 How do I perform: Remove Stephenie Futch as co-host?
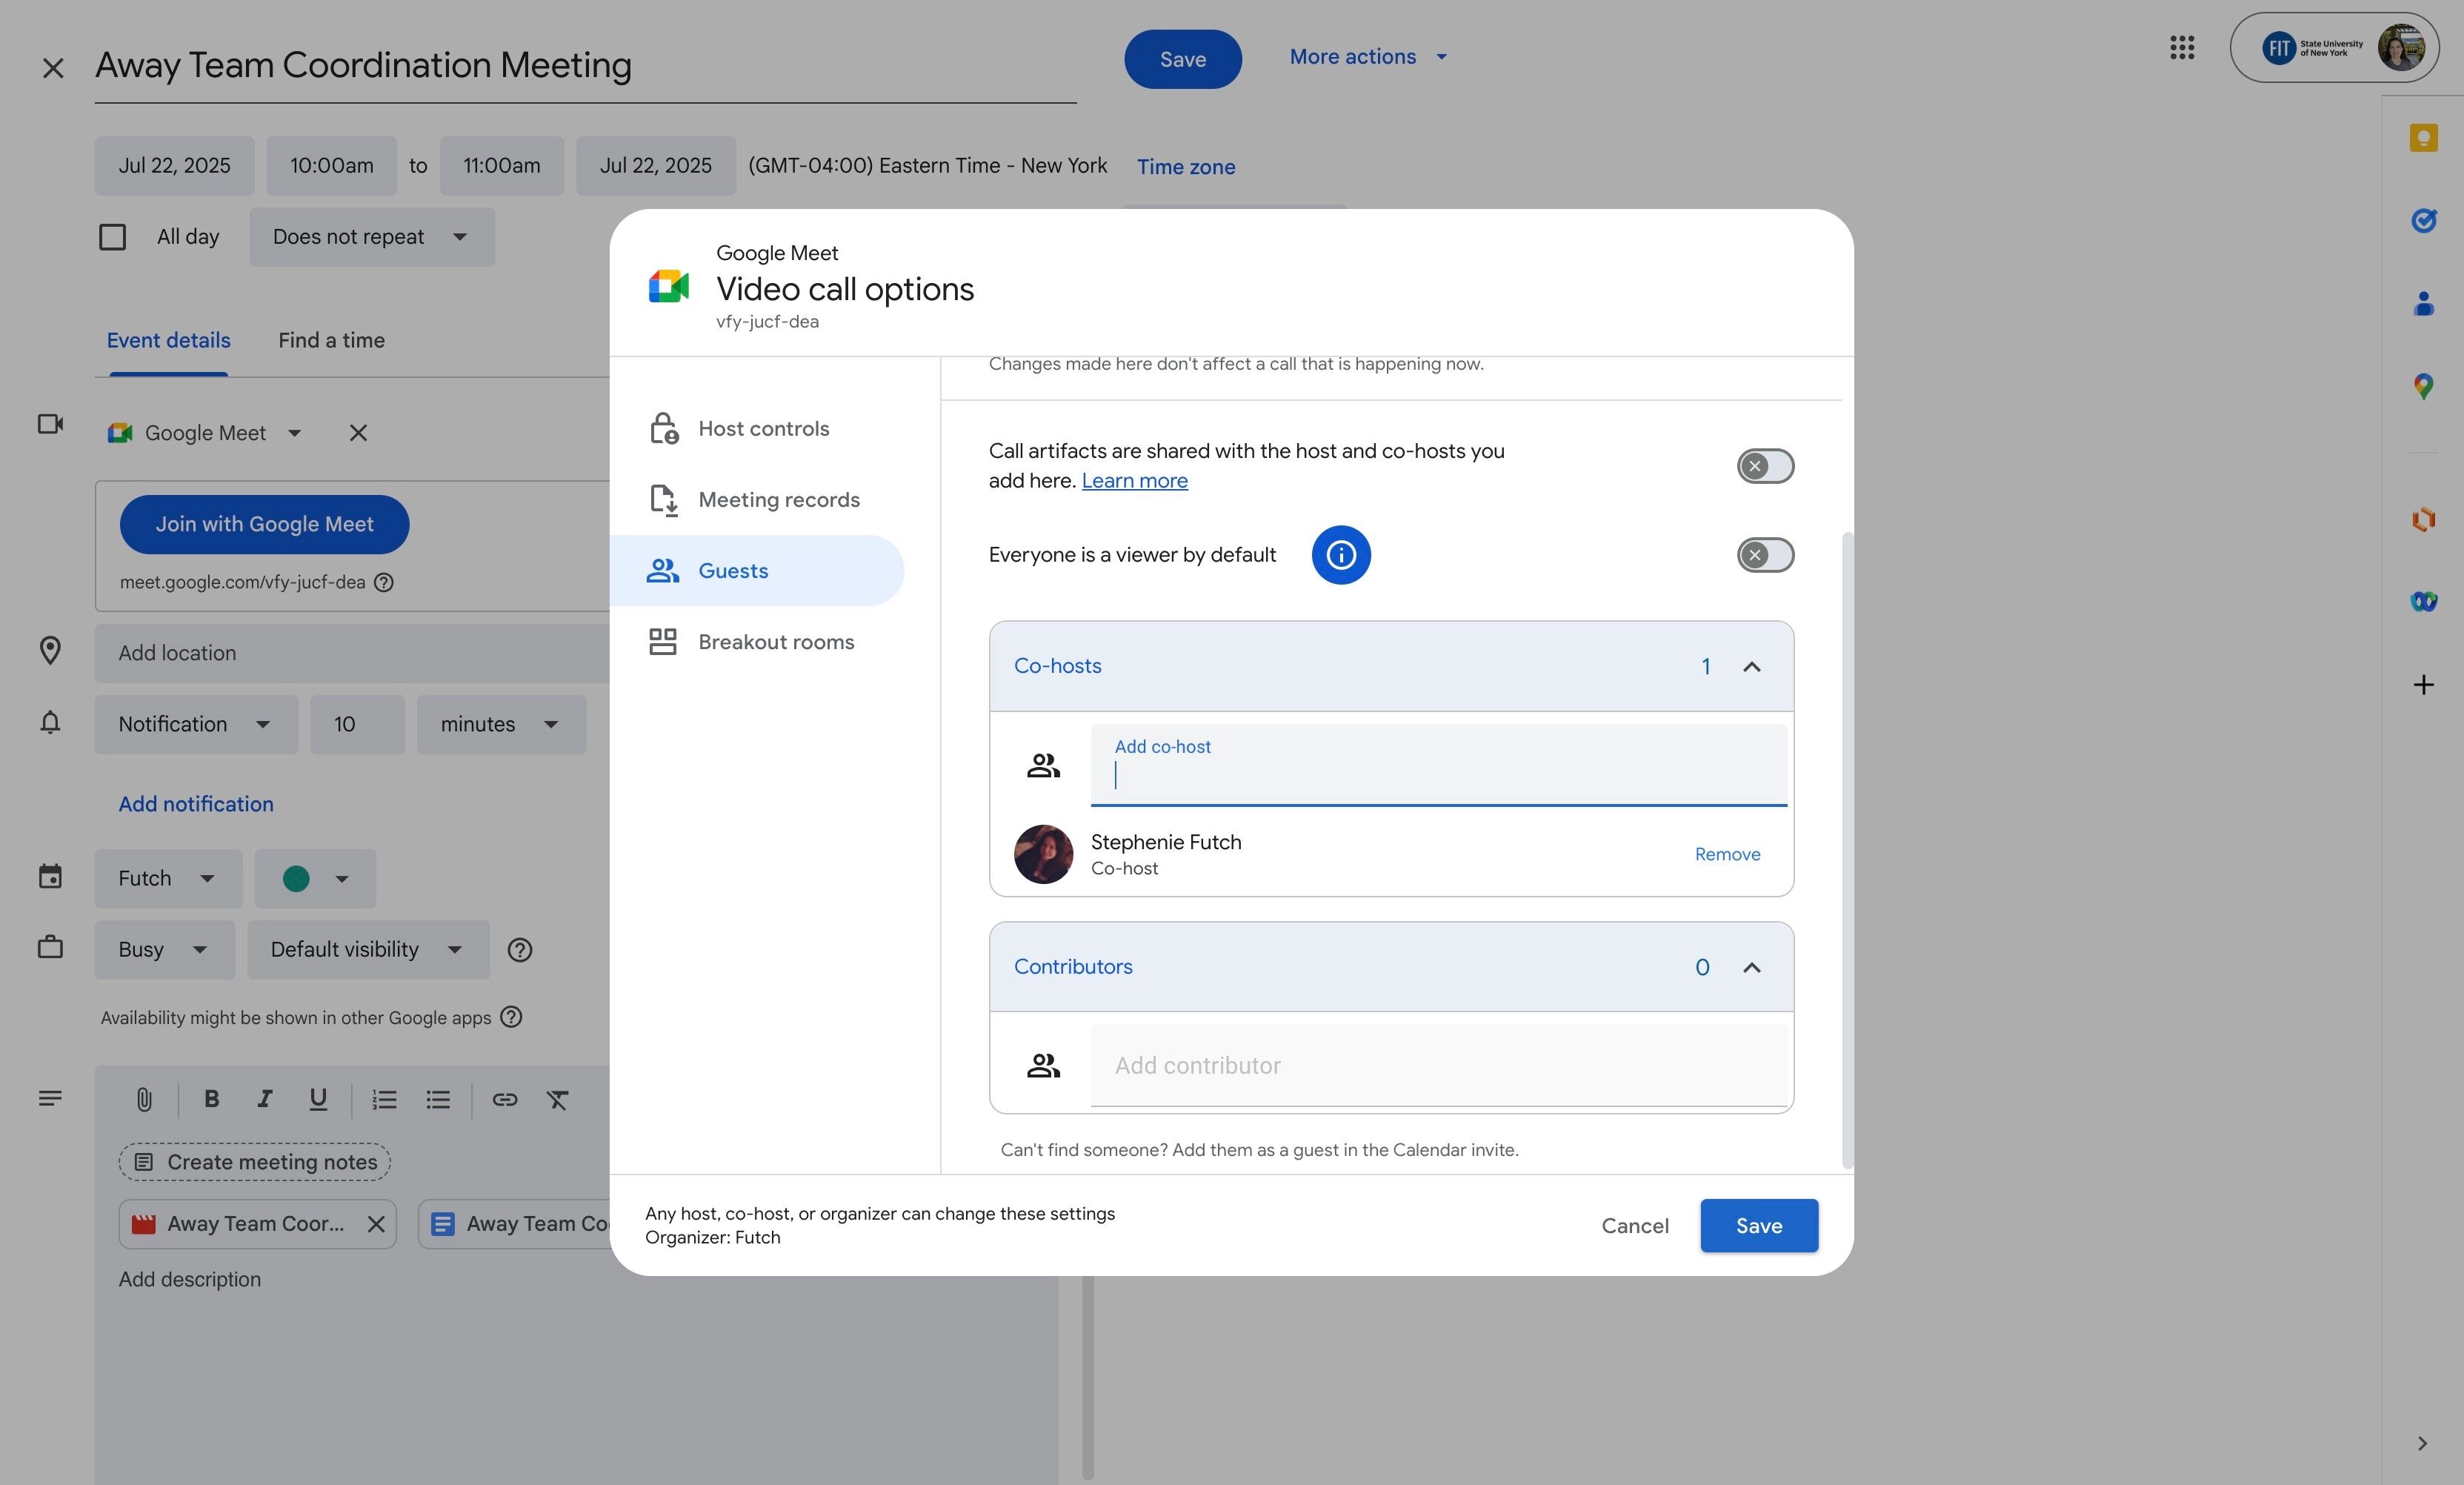[1727, 854]
